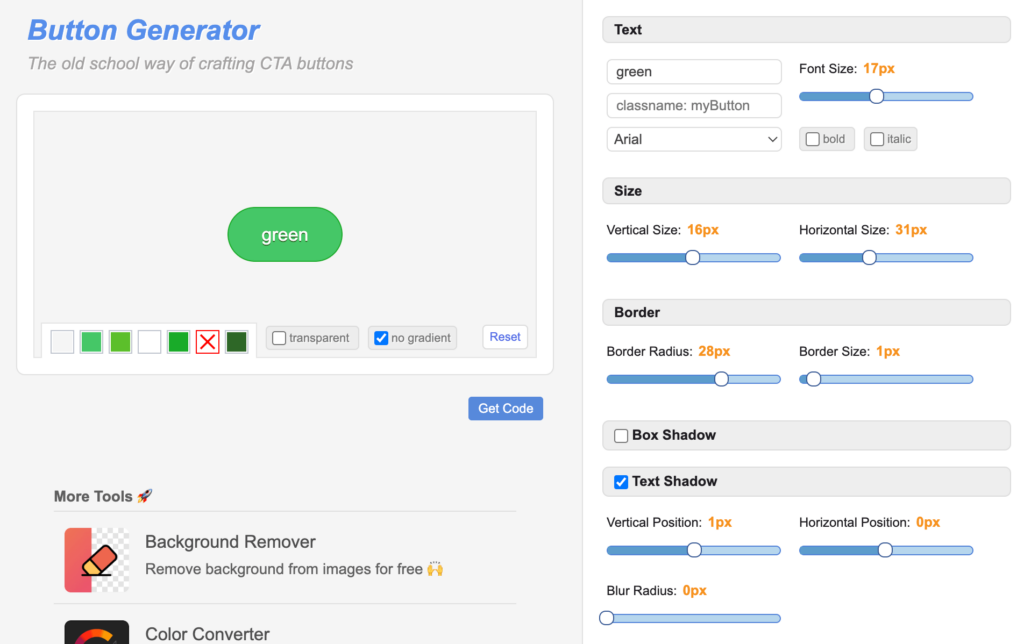Click the button text input field
The height and width of the screenshot is (644, 1024).
tap(694, 72)
